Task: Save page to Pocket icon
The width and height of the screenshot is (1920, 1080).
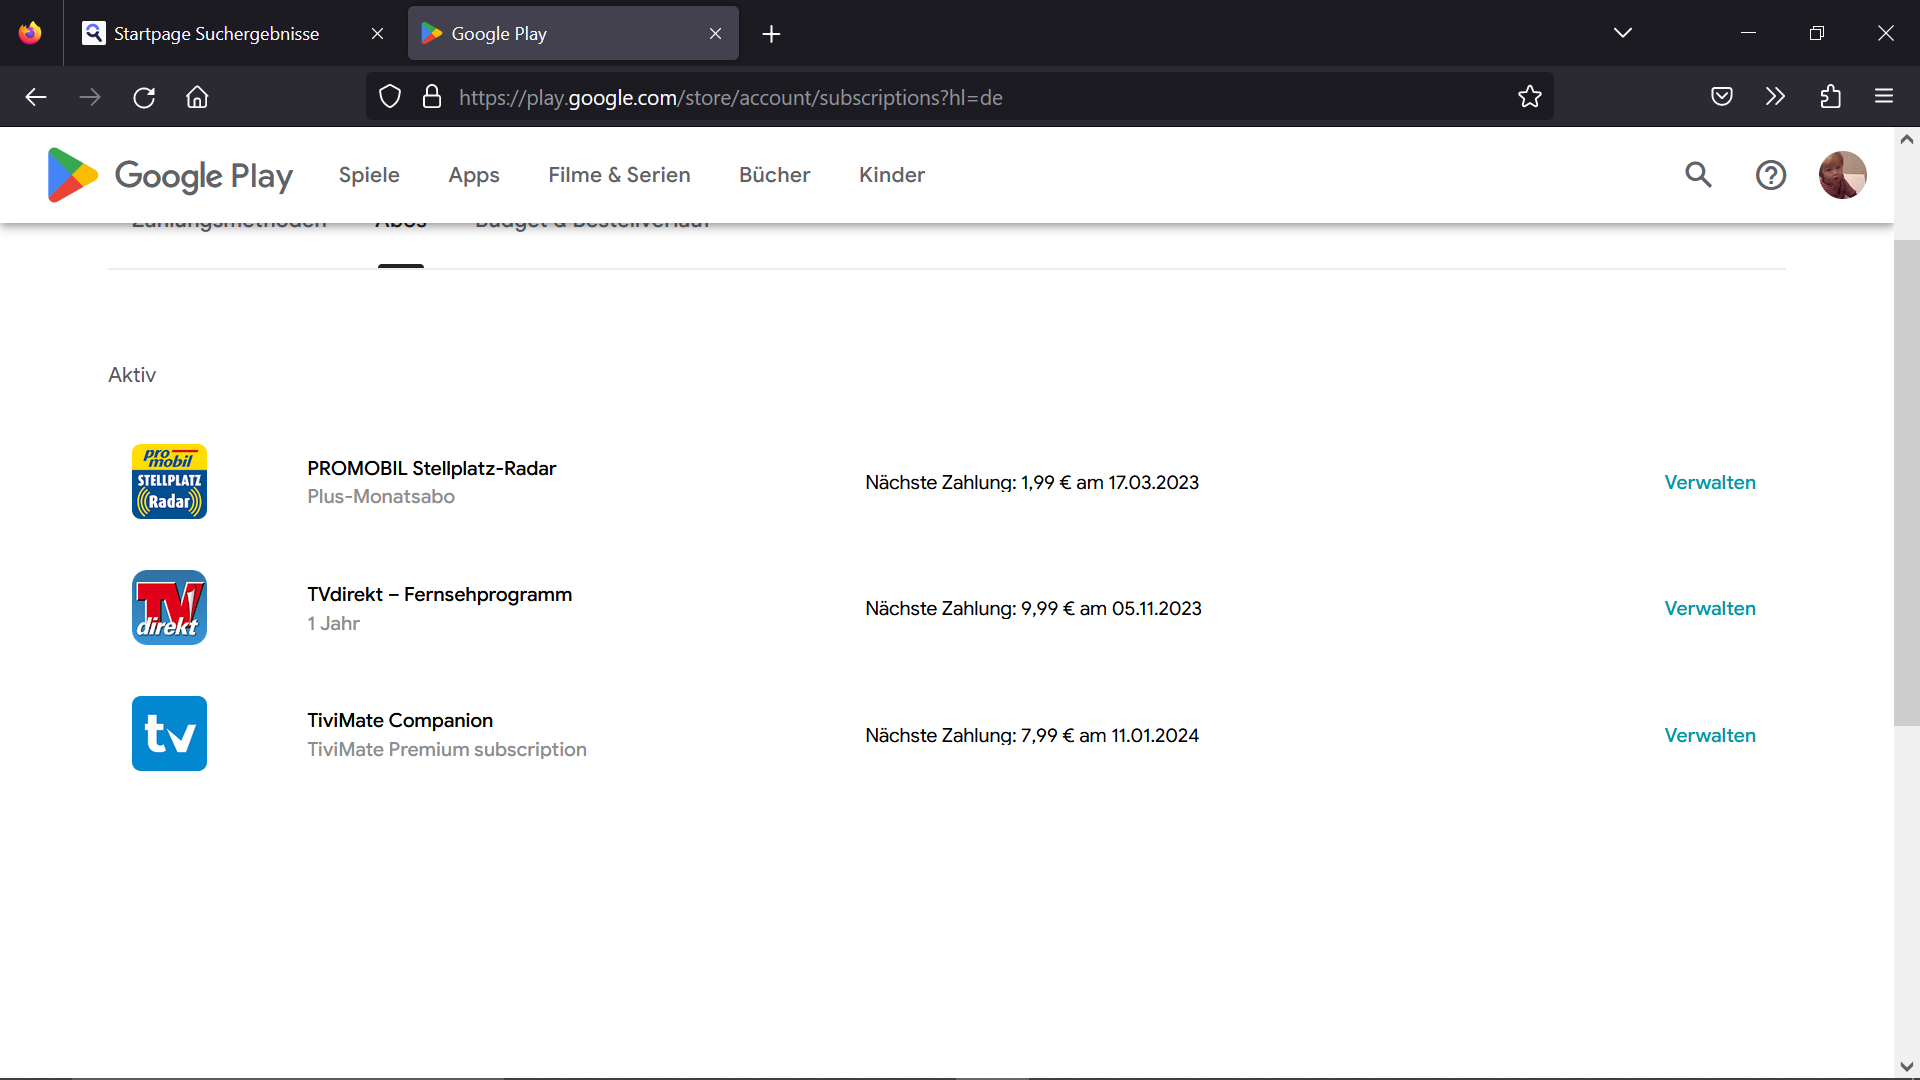Action: coord(1721,97)
